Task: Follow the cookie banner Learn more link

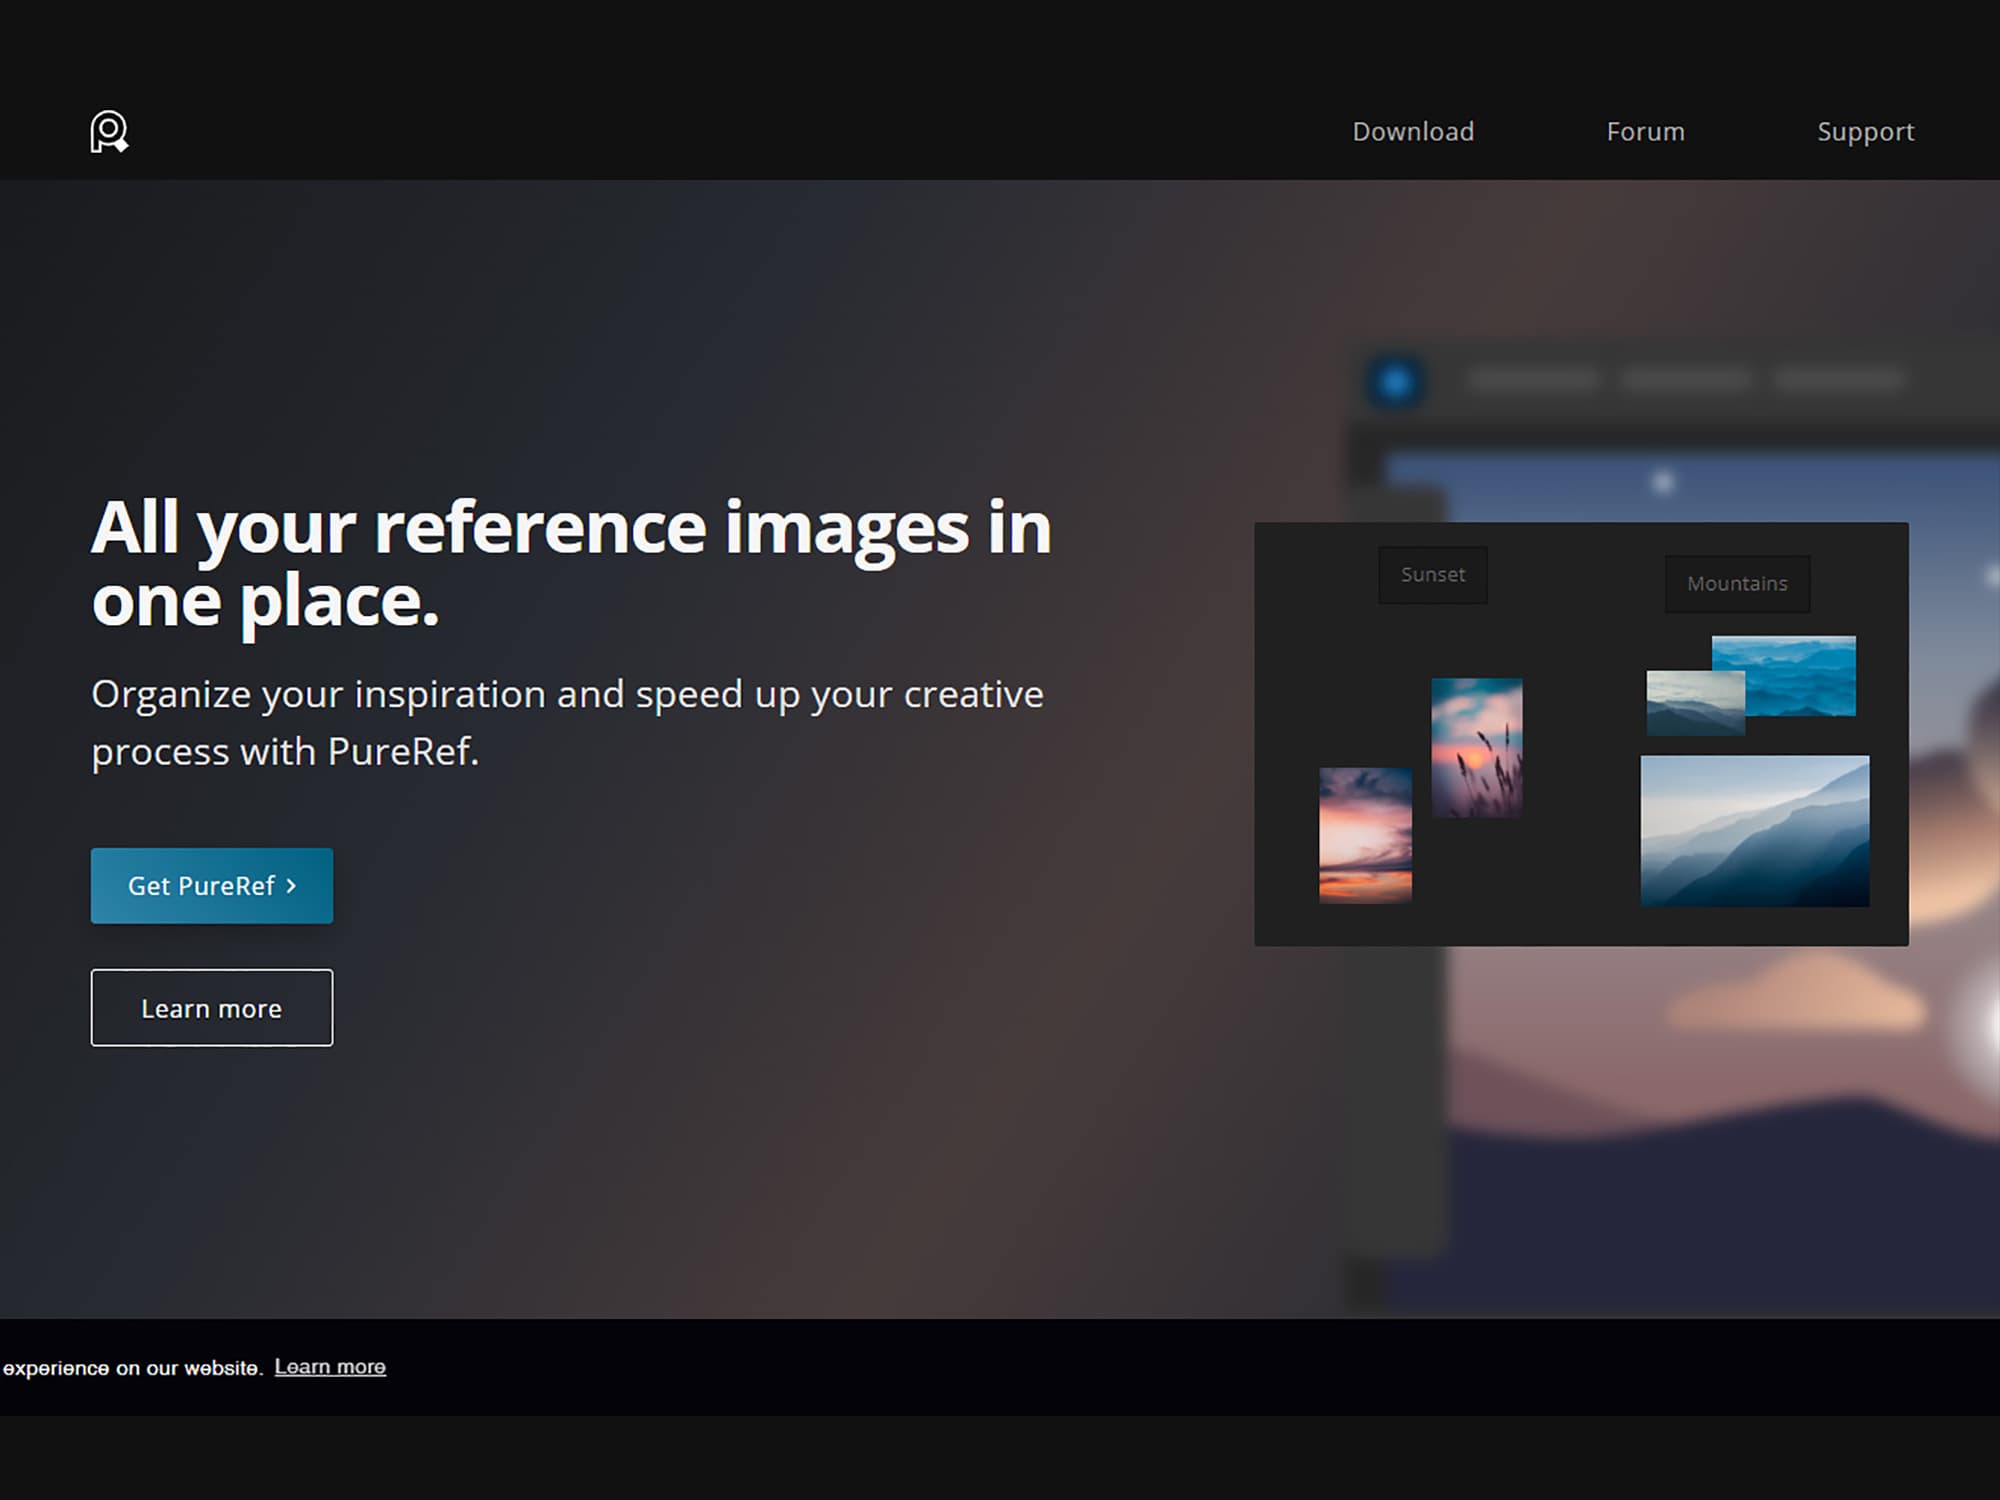Action: click(x=330, y=1367)
